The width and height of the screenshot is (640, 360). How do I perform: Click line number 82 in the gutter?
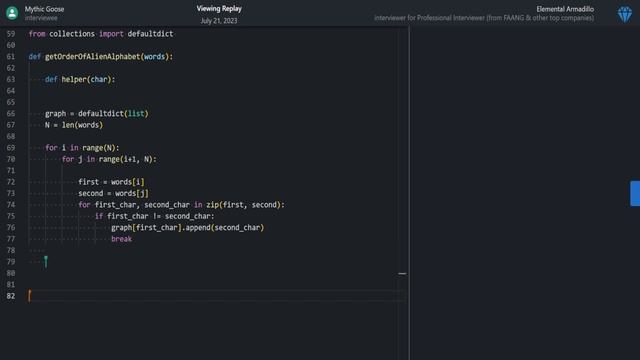tap(11, 296)
